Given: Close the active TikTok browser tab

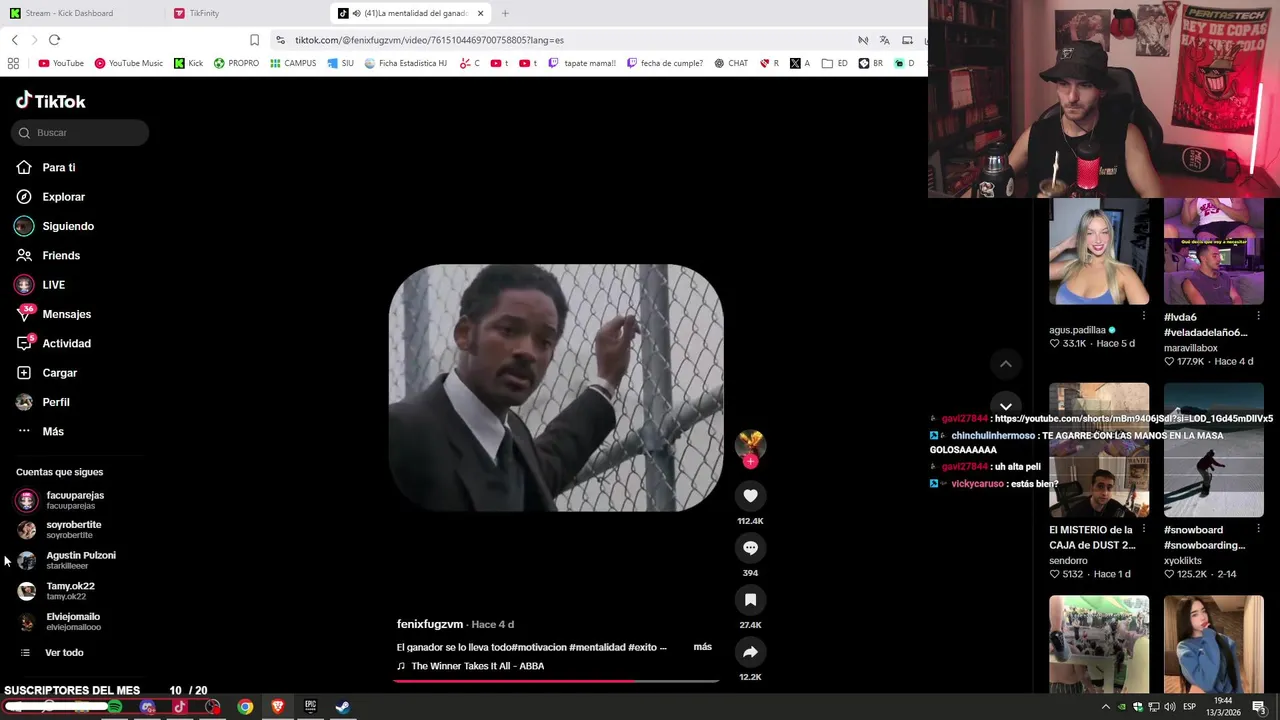Looking at the screenshot, I should tap(480, 13).
